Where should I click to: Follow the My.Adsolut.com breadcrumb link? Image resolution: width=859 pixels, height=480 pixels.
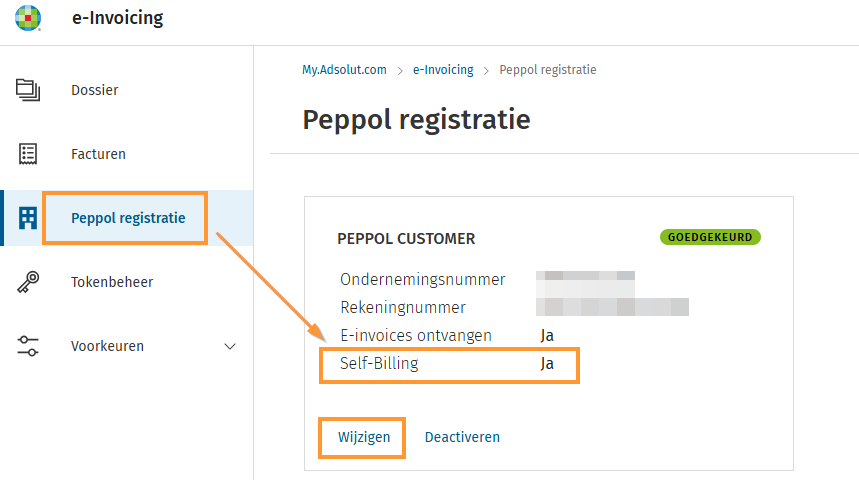344,70
